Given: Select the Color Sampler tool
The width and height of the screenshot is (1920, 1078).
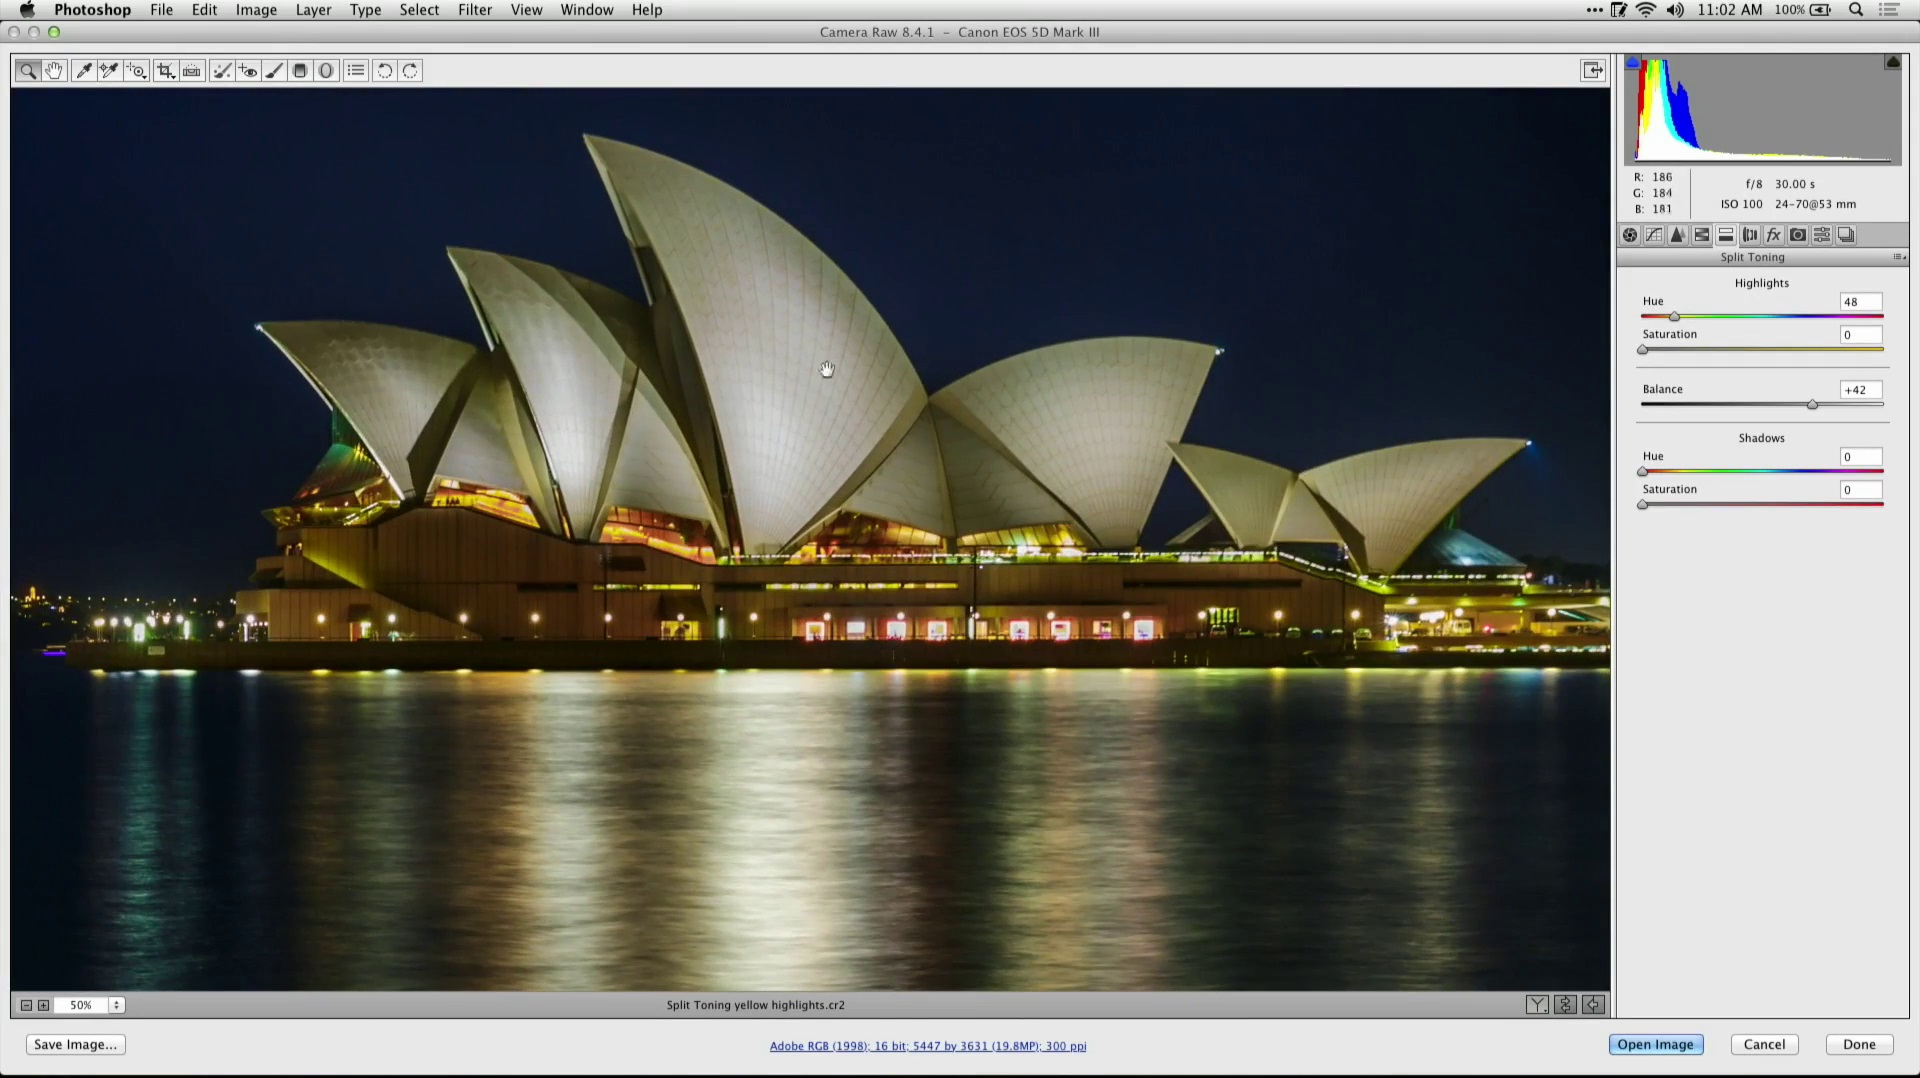Looking at the screenshot, I should tap(109, 70).
